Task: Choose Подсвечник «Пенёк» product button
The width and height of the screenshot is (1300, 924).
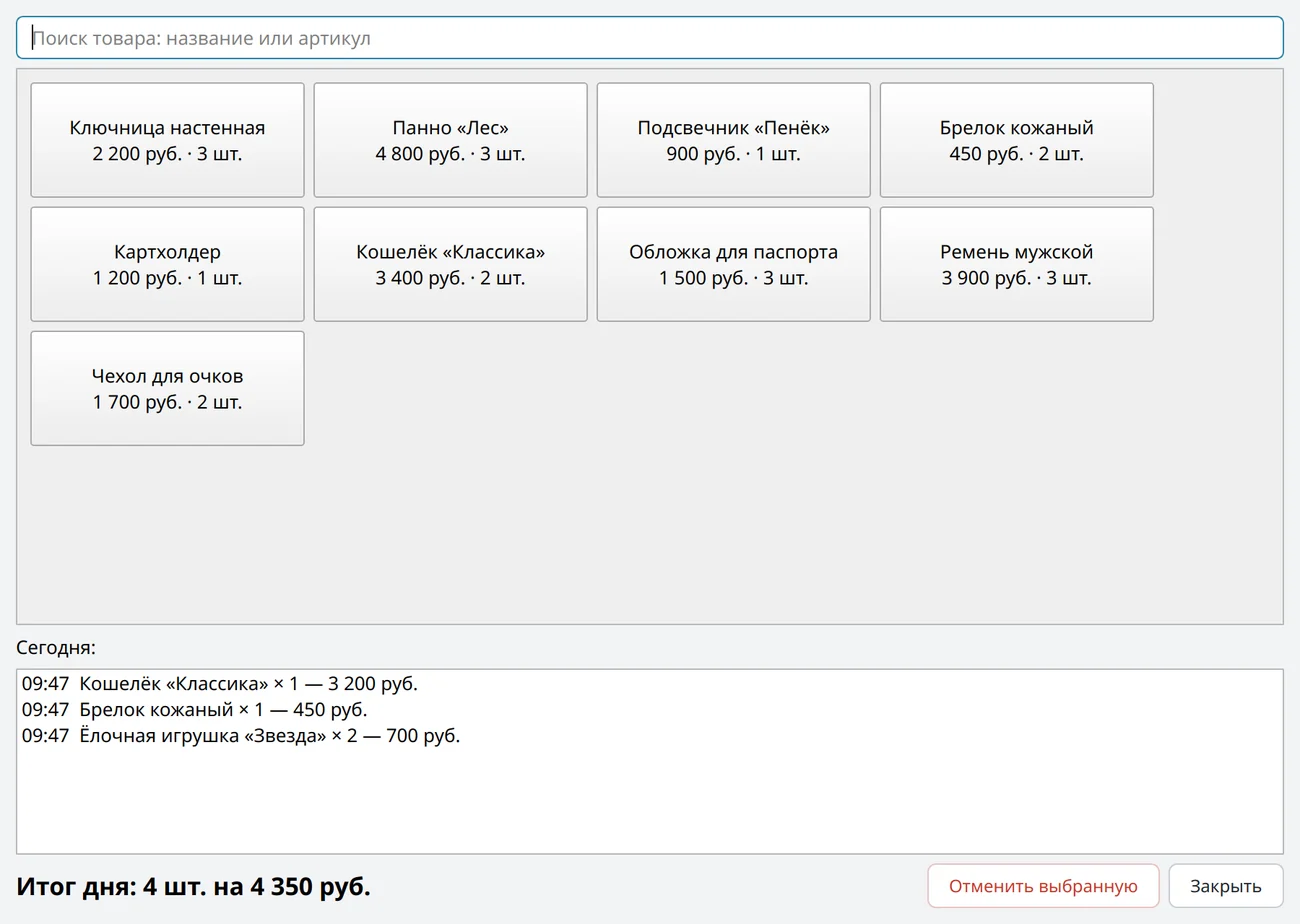Action: pyautogui.click(x=733, y=140)
